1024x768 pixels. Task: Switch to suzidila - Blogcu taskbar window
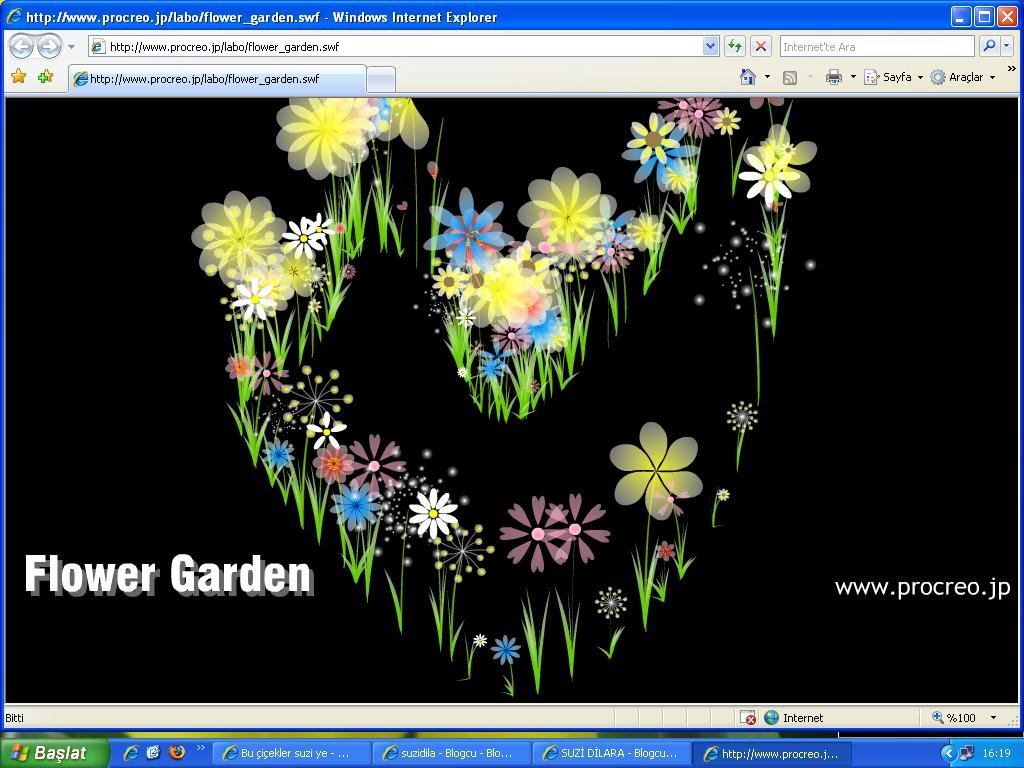(x=451, y=754)
